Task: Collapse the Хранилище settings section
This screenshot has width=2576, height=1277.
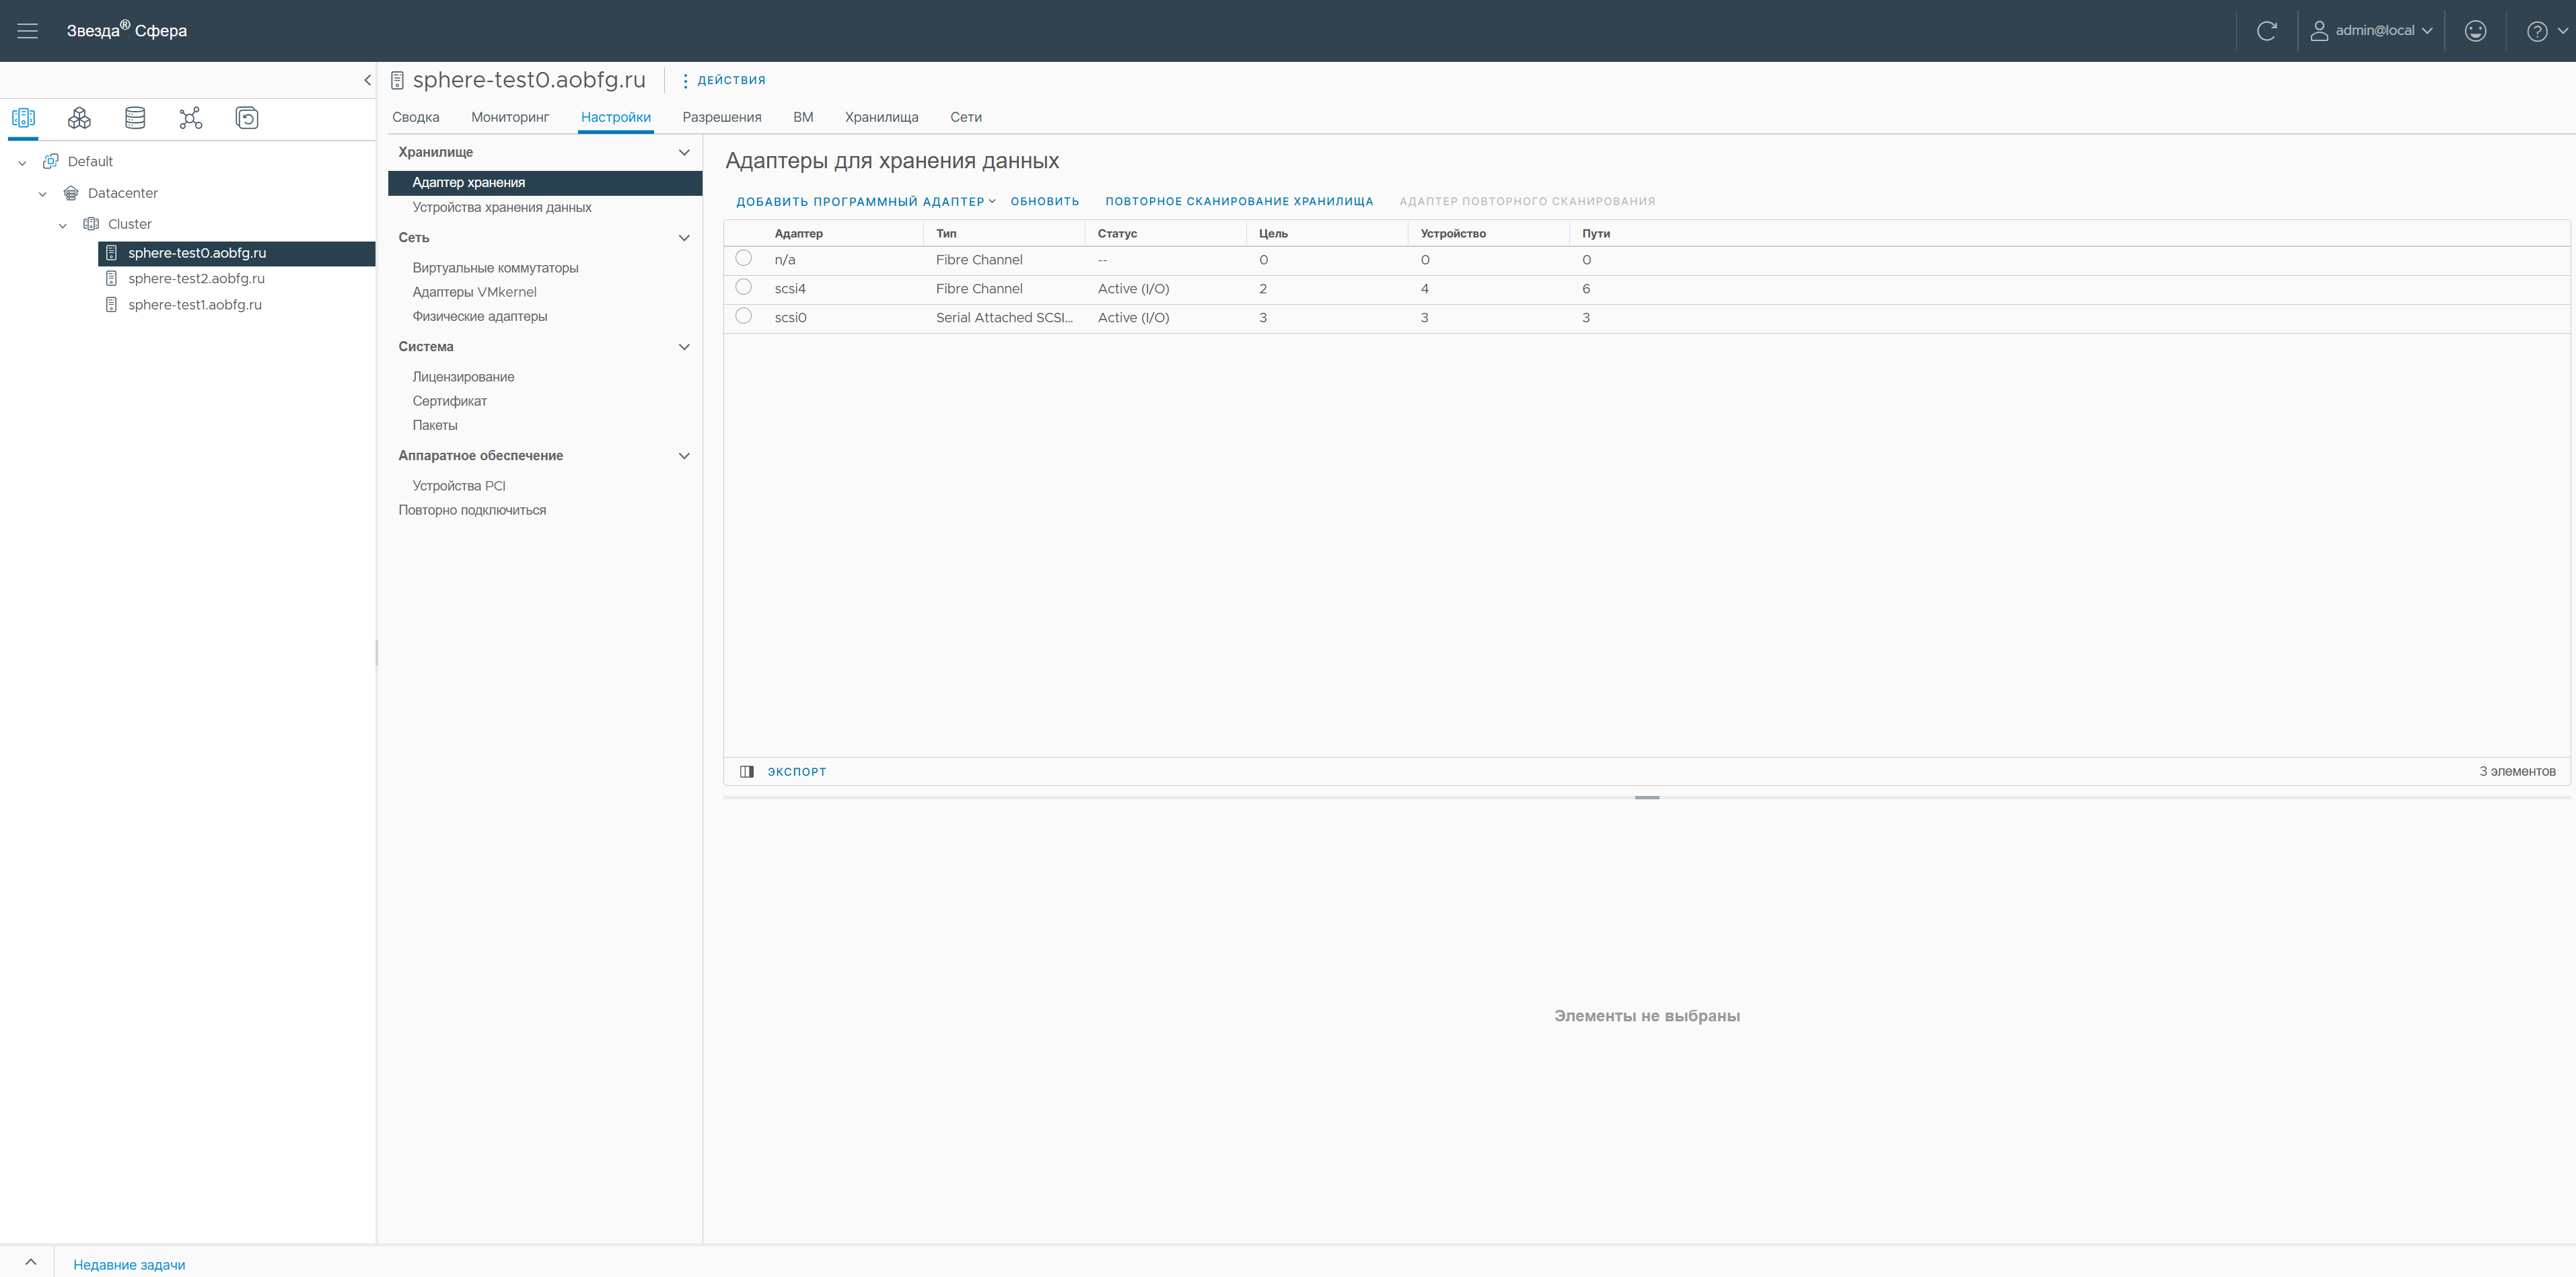Action: click(684, 152)
